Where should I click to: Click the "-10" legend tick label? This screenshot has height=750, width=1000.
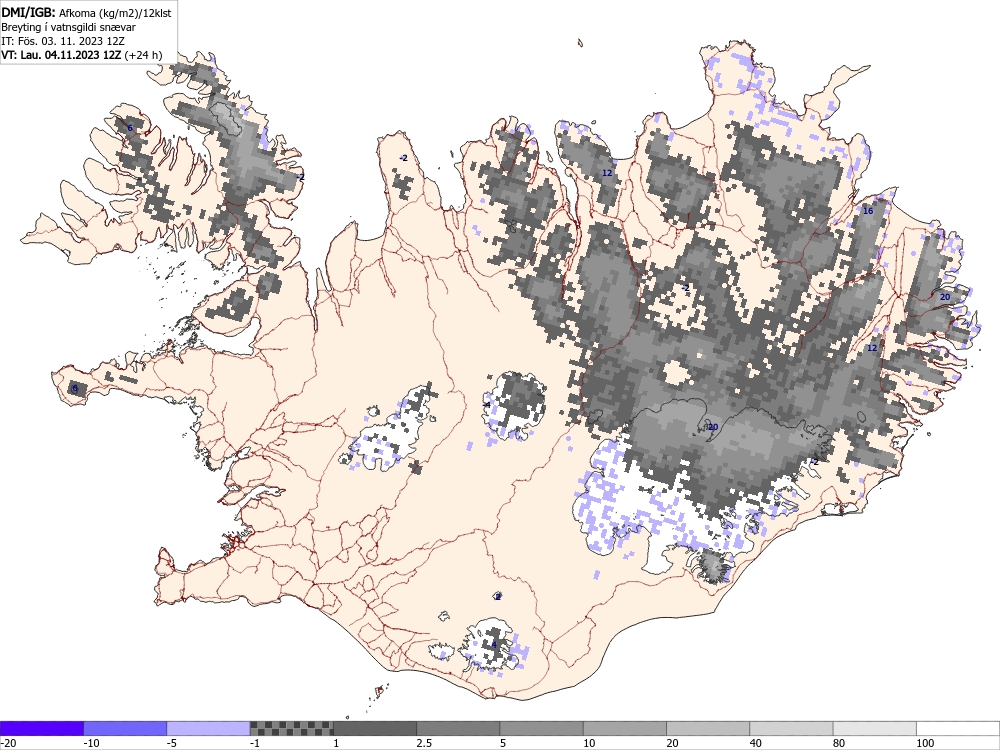point(92,743)
